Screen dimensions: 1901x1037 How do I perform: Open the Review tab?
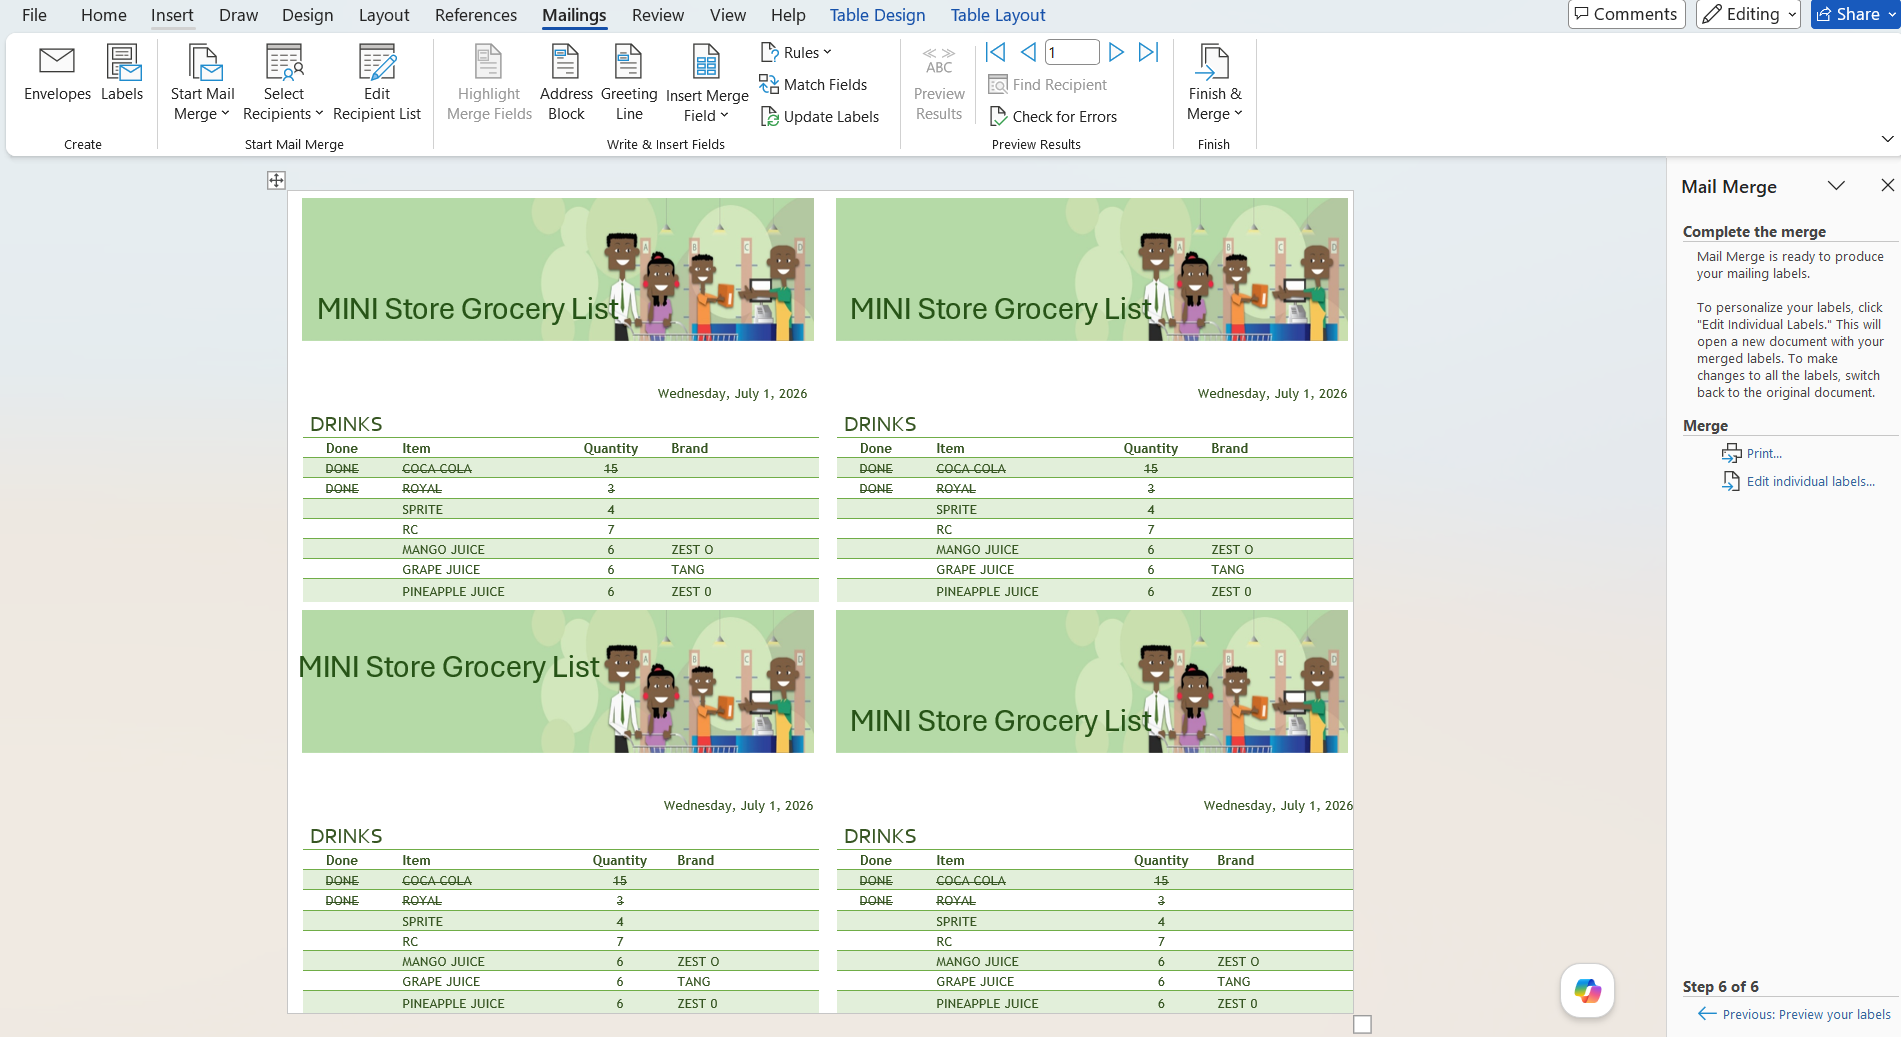(x=658, y=15)
